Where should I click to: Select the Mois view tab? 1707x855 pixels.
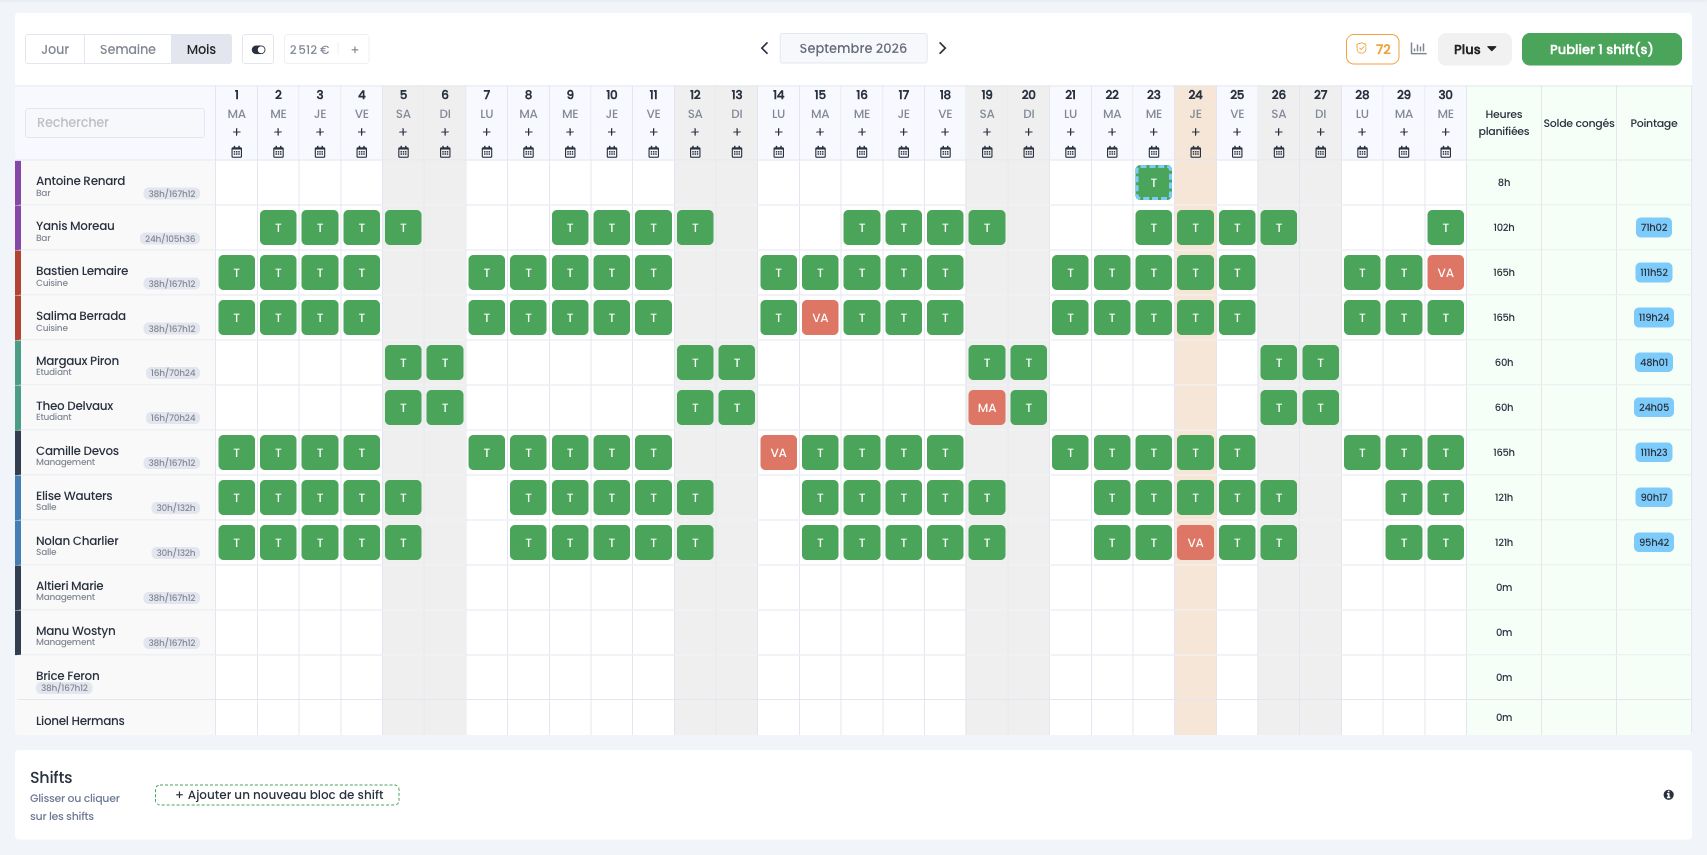(201, 49)
